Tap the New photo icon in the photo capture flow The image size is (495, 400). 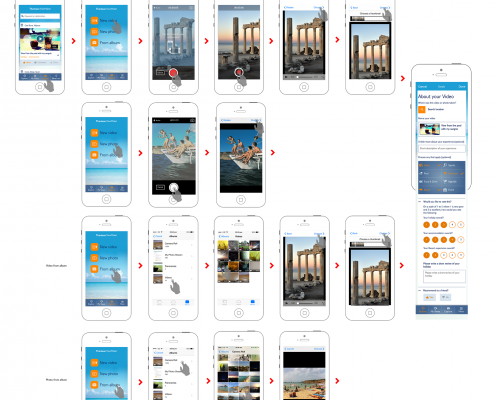(x=94, y=144)
